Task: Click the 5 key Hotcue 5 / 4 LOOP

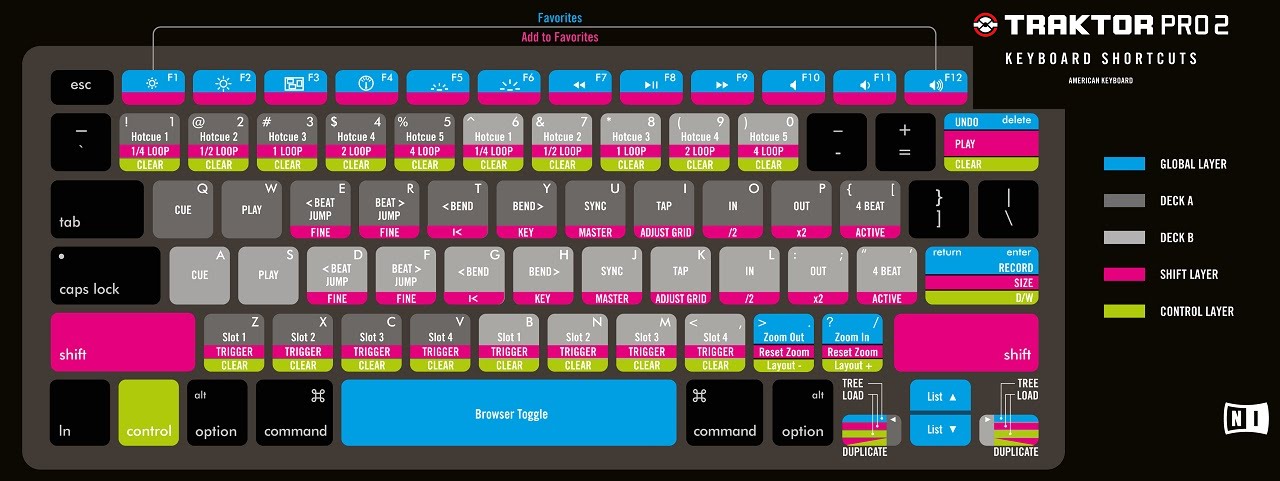Action: click(x=424, y=142)
